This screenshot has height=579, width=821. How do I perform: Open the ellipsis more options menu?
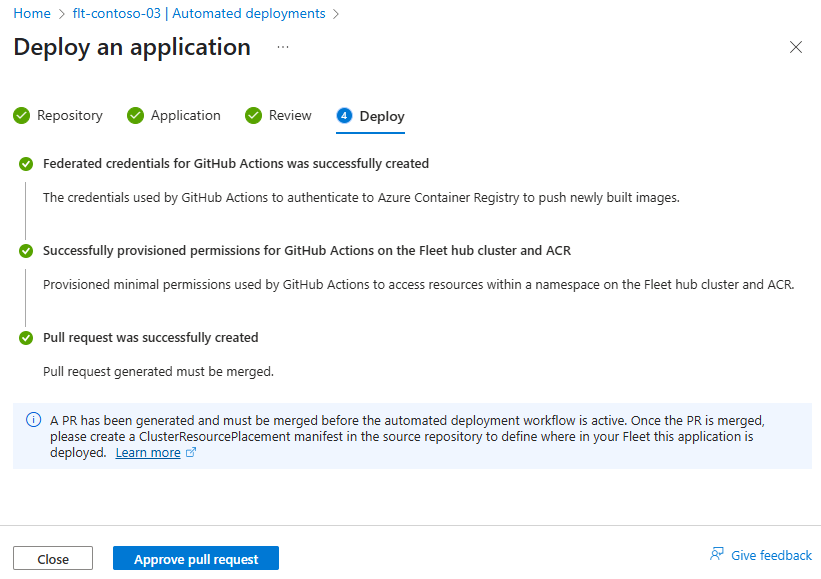tap(283, 47)
